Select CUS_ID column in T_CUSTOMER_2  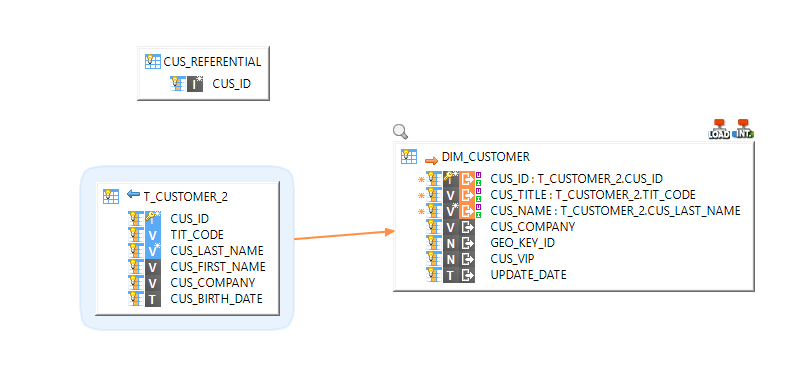190,219
